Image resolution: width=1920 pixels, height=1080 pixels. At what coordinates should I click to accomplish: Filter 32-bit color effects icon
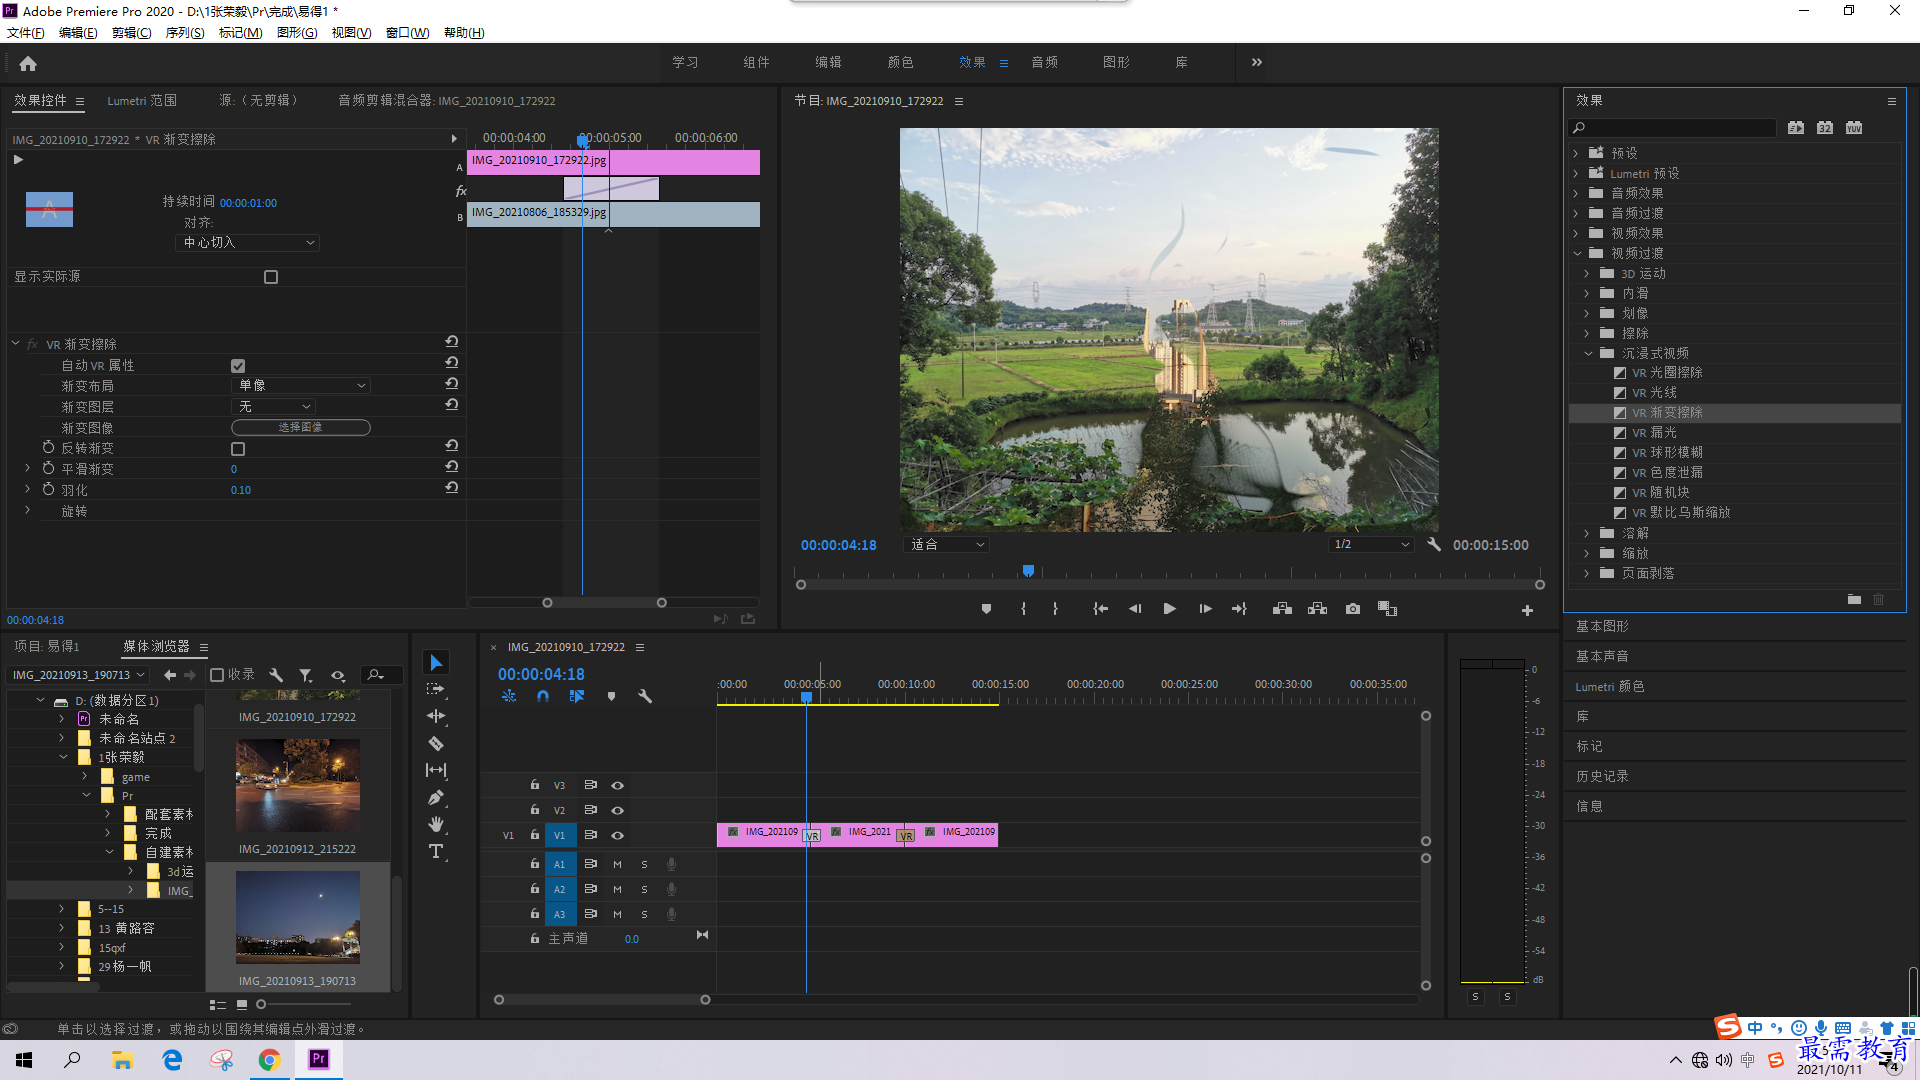[x=1825, y=128]
